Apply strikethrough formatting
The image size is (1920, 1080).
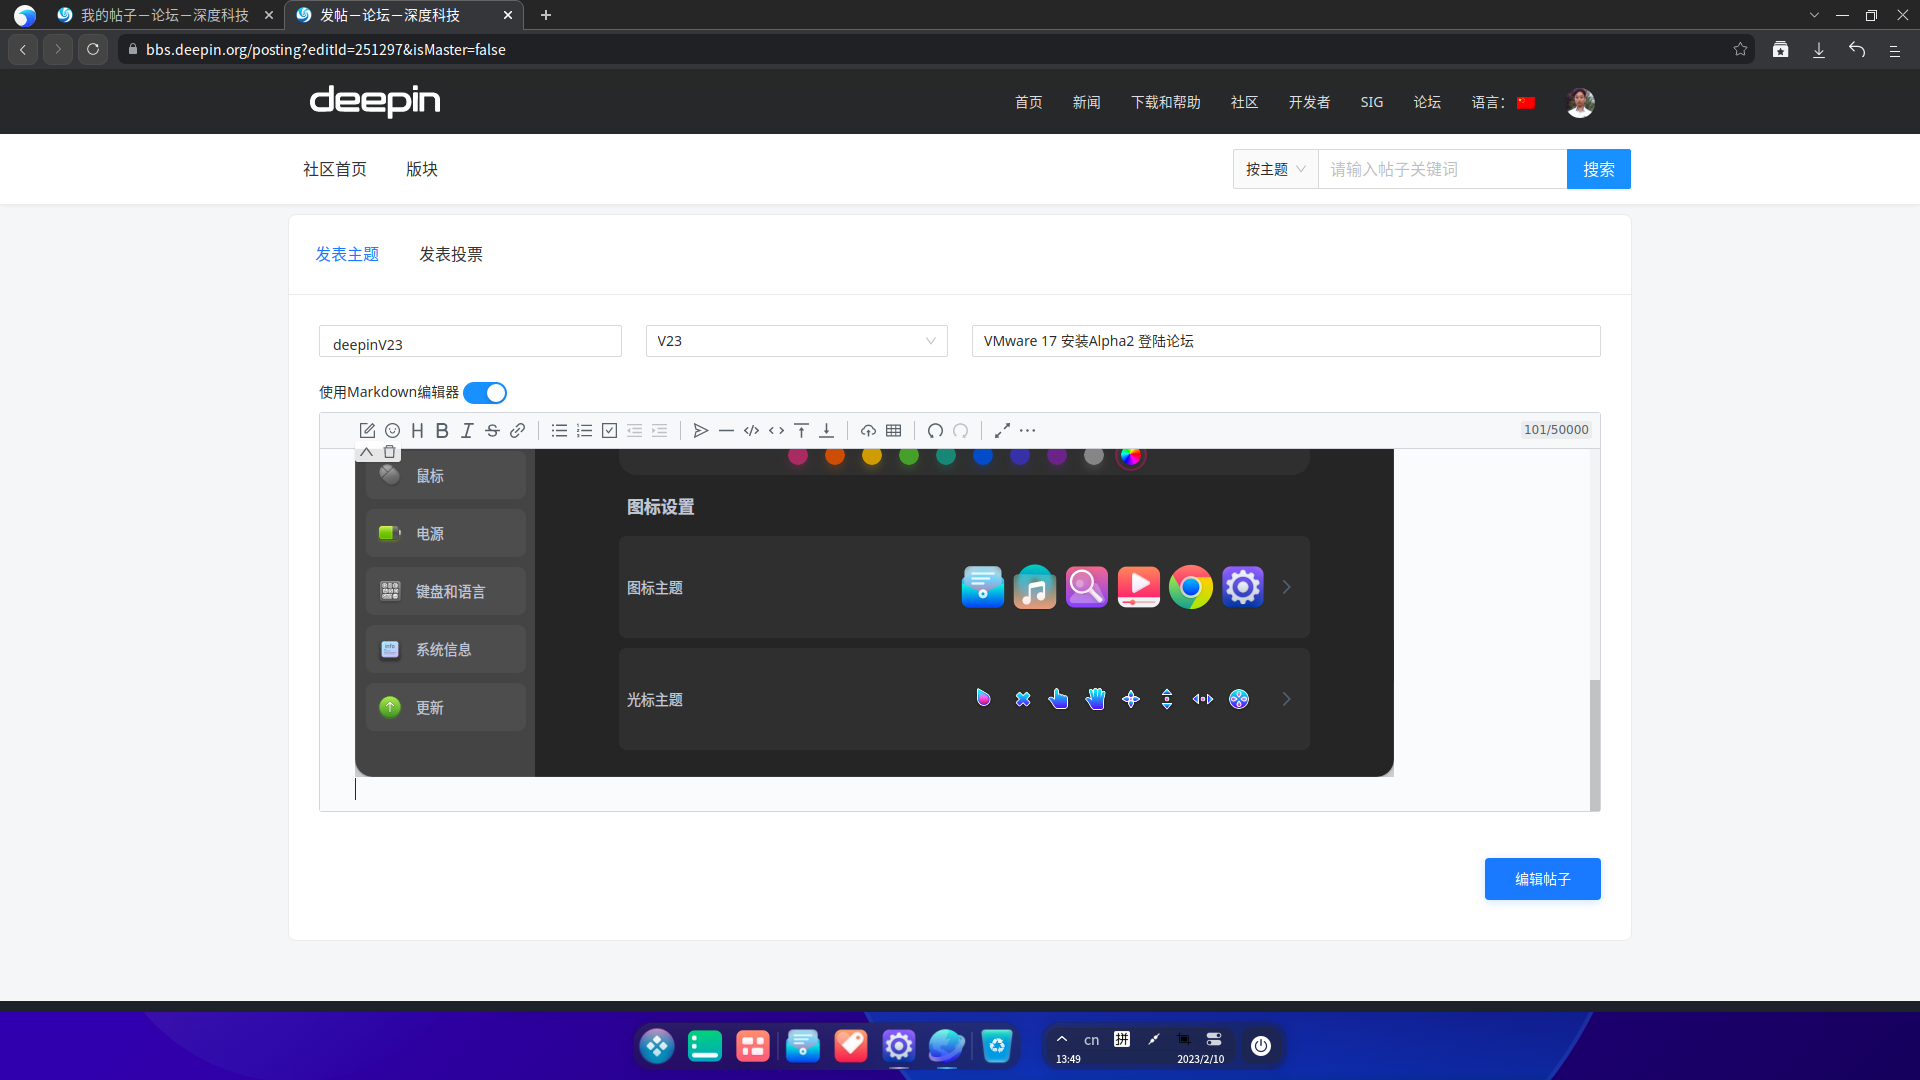(492, 431)
